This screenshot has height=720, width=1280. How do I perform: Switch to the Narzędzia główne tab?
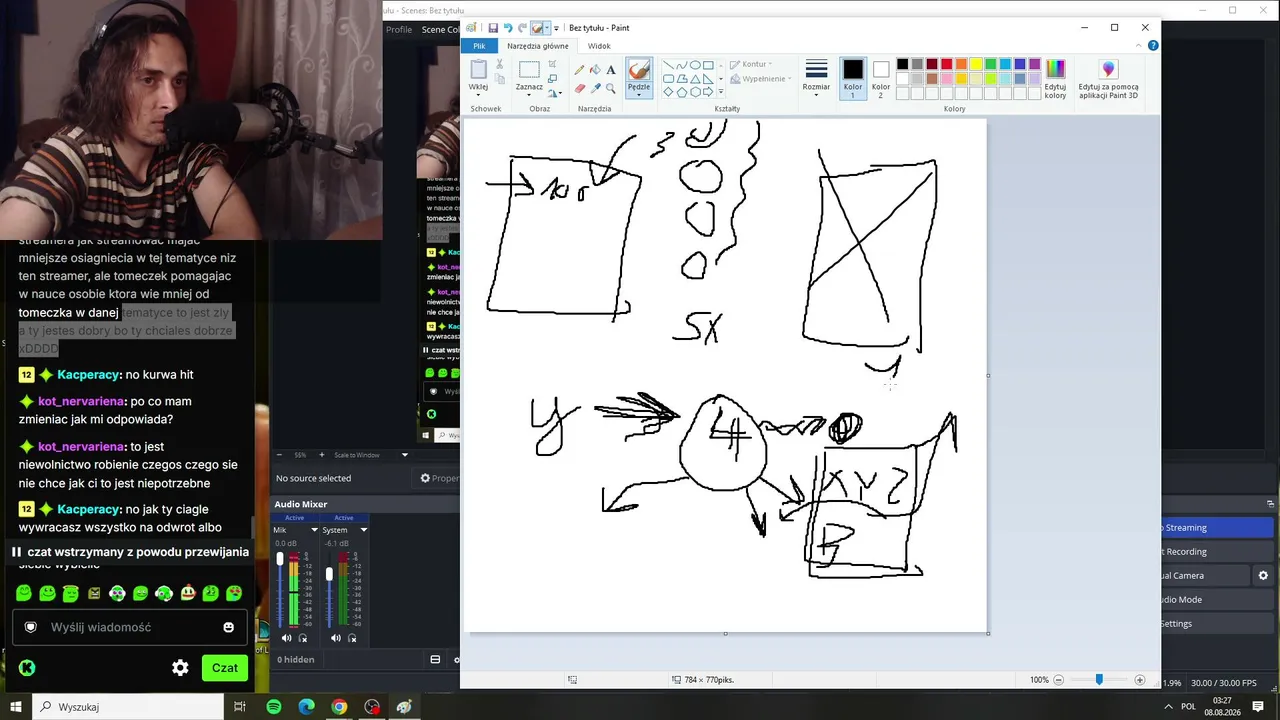coord(538,46)
